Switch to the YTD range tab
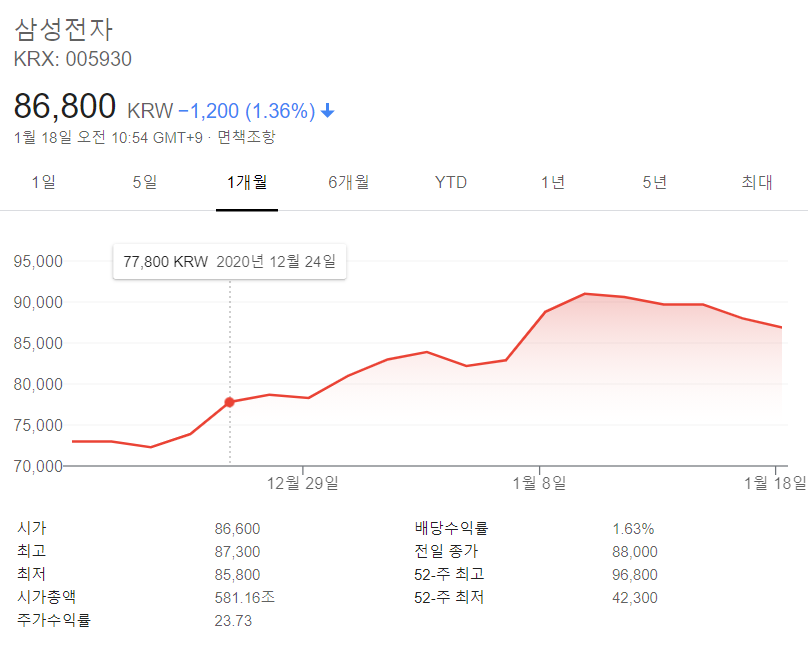 pos(451,182)
